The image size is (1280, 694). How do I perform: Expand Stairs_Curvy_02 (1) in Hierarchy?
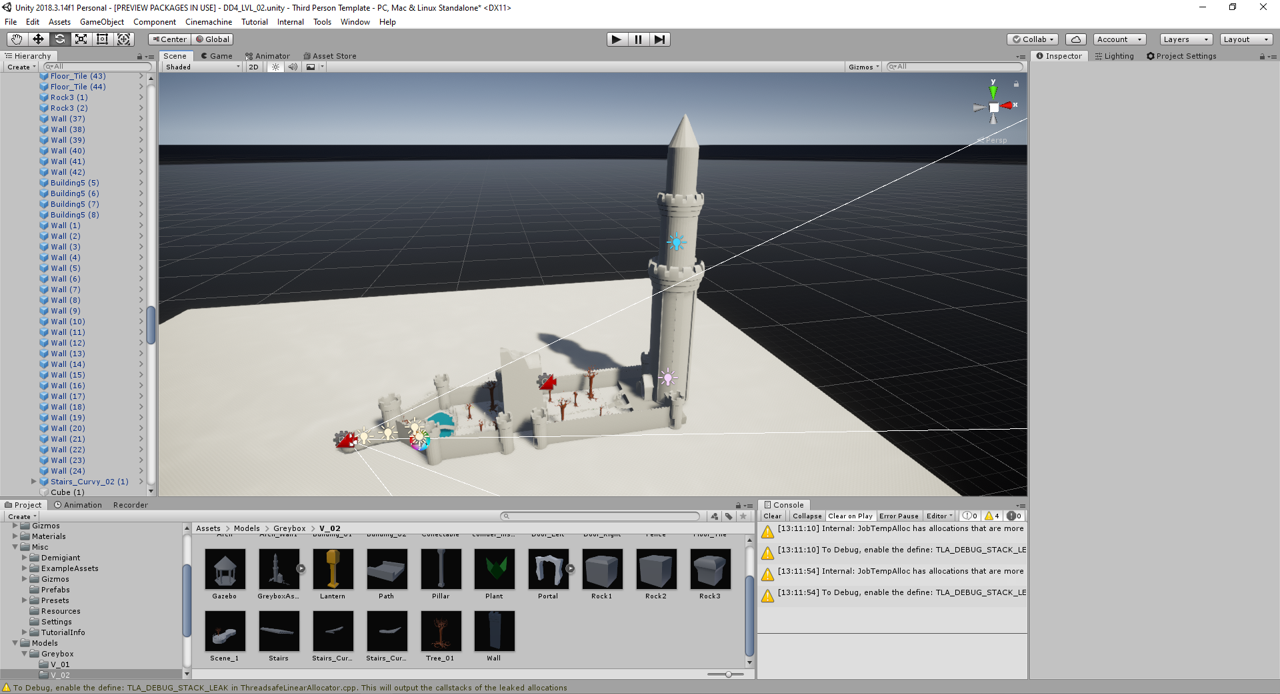point(34,482)
